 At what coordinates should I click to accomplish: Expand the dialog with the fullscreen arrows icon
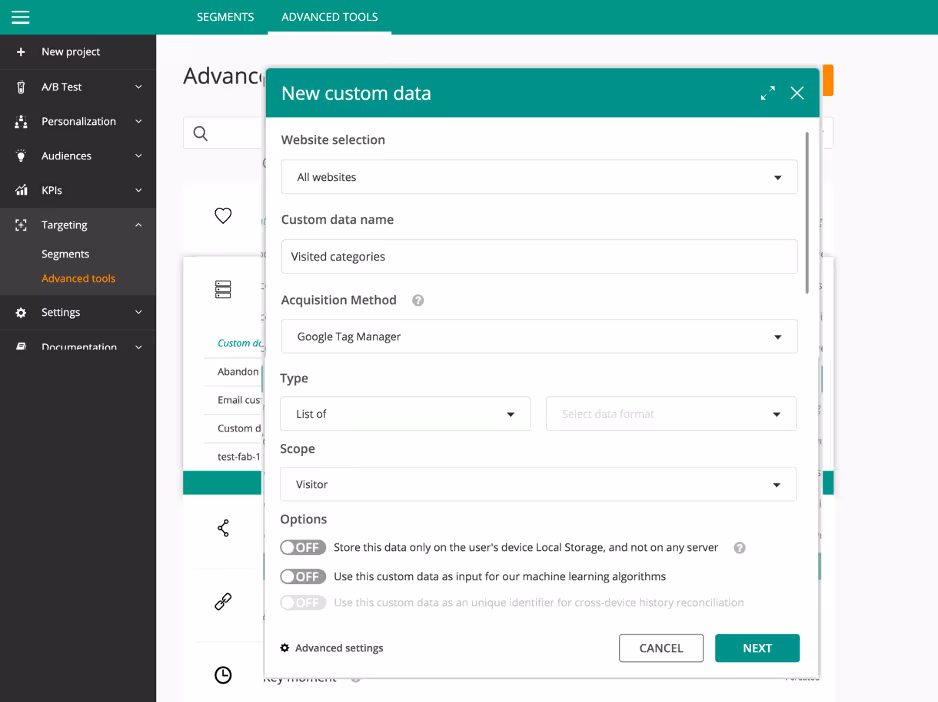768,93
